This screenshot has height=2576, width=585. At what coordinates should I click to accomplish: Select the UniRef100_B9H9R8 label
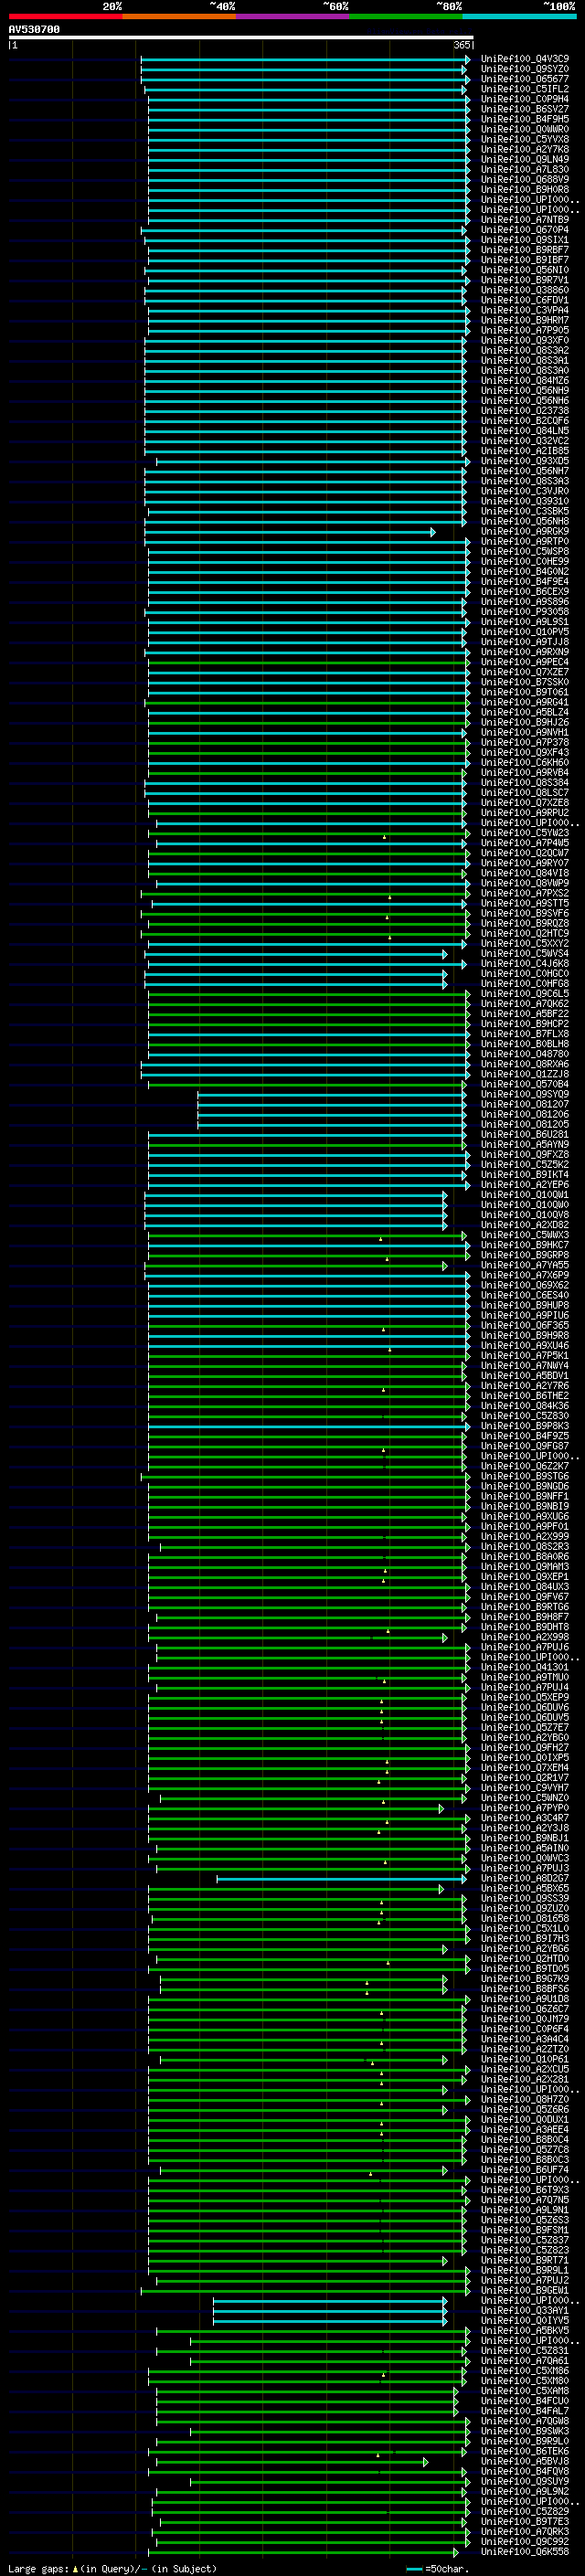(x=524, y=1335)
